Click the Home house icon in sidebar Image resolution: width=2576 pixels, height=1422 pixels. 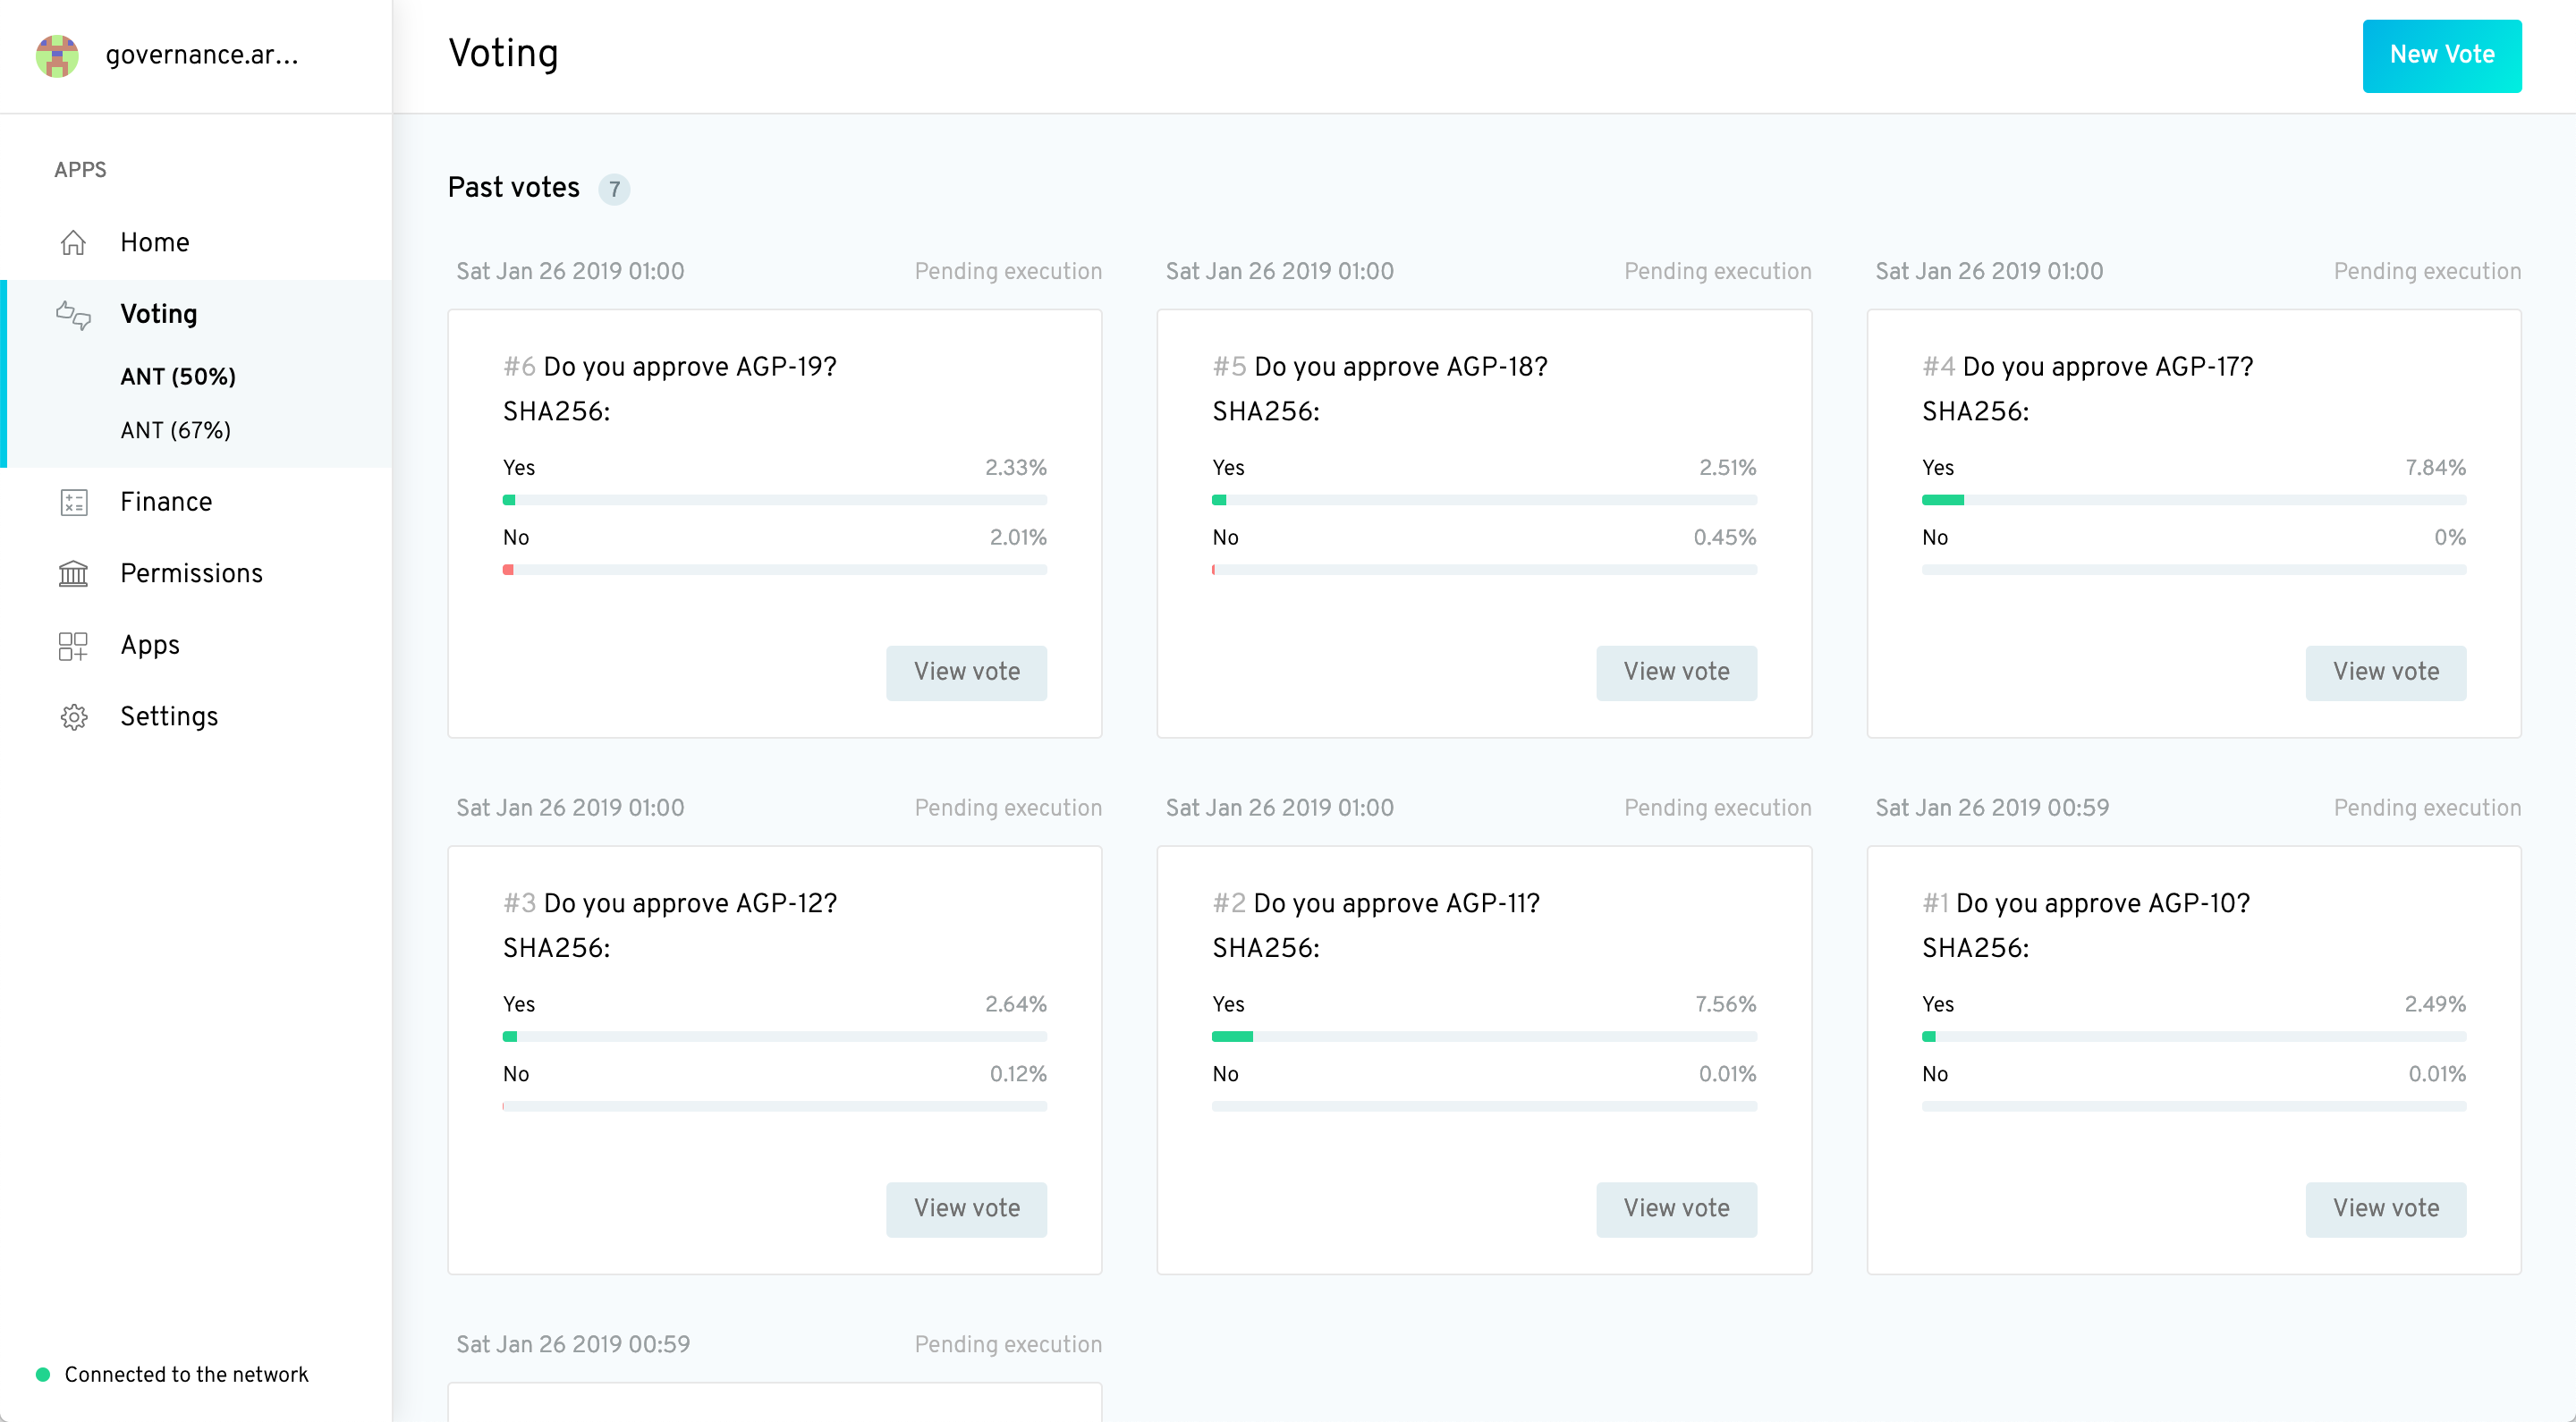(x=73, y=242)
